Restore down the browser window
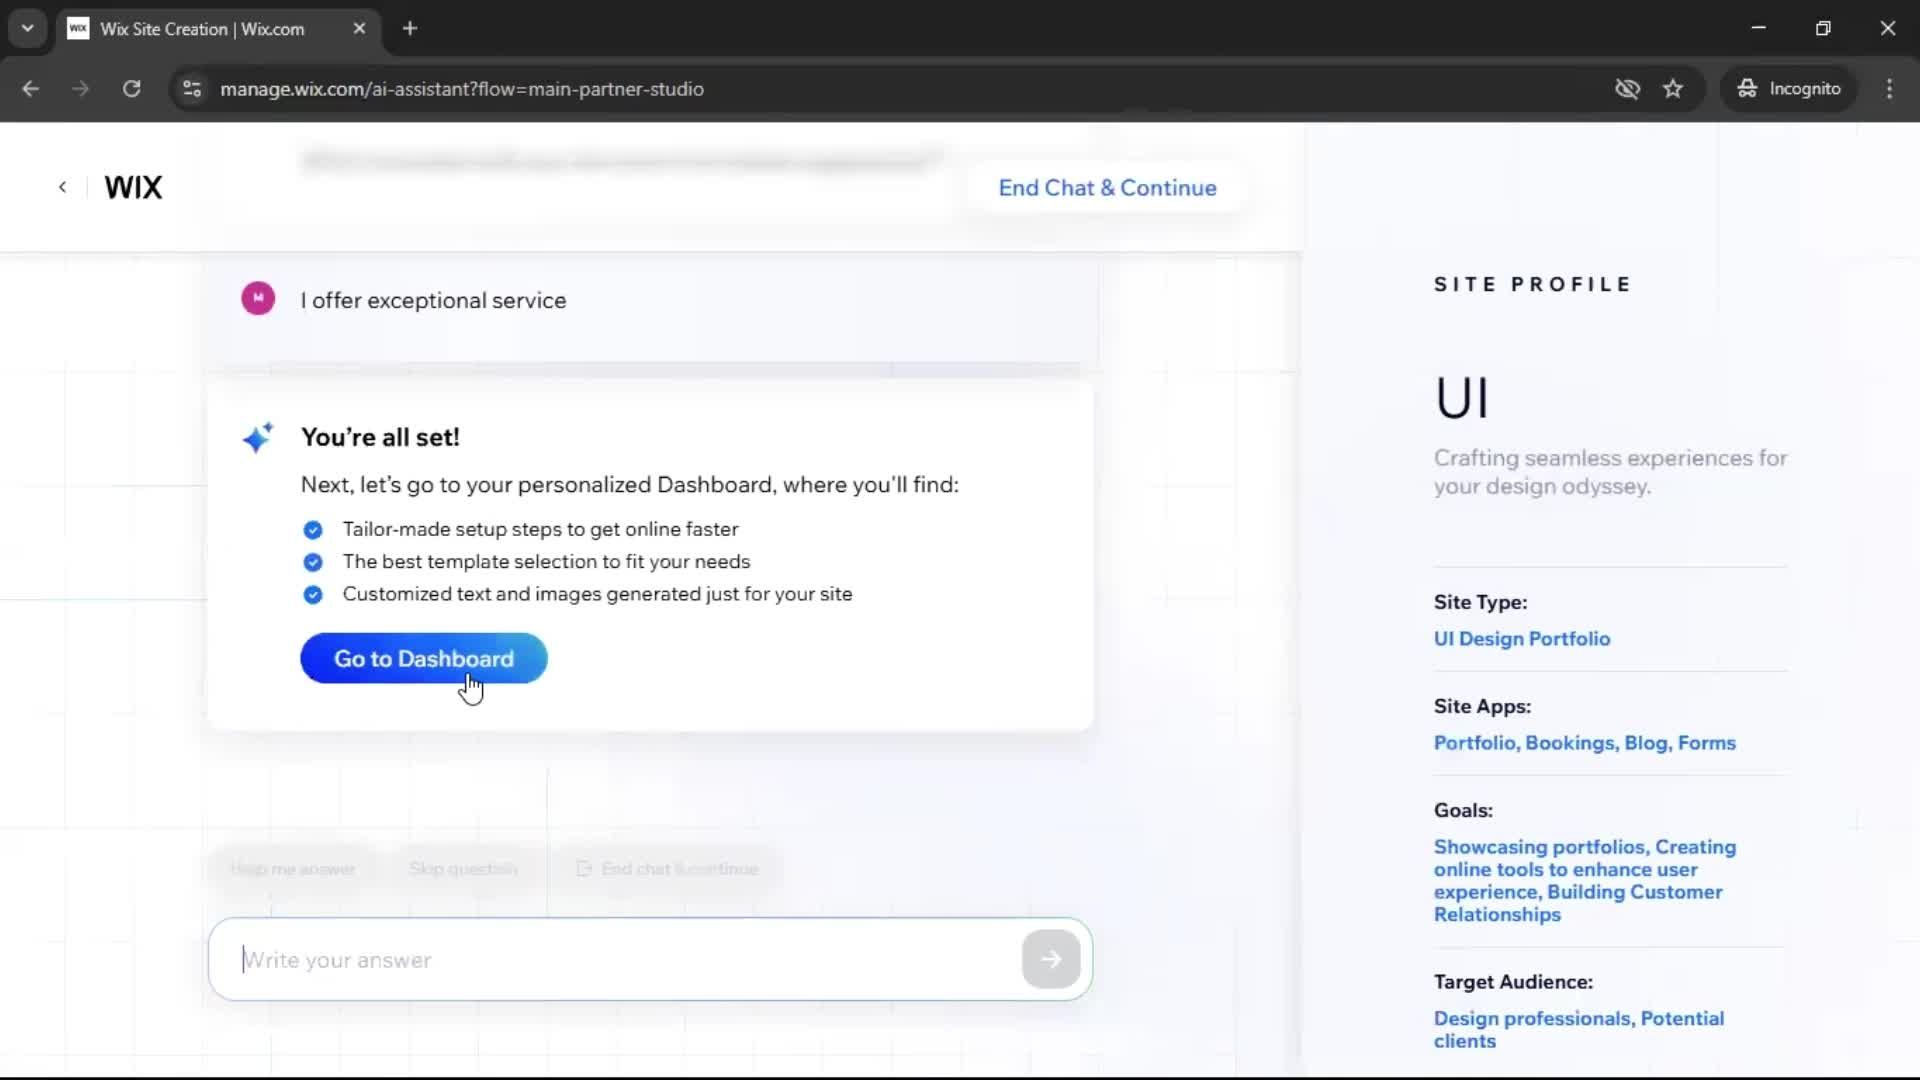The image size is (1920, 1080). click(1823, 28)
